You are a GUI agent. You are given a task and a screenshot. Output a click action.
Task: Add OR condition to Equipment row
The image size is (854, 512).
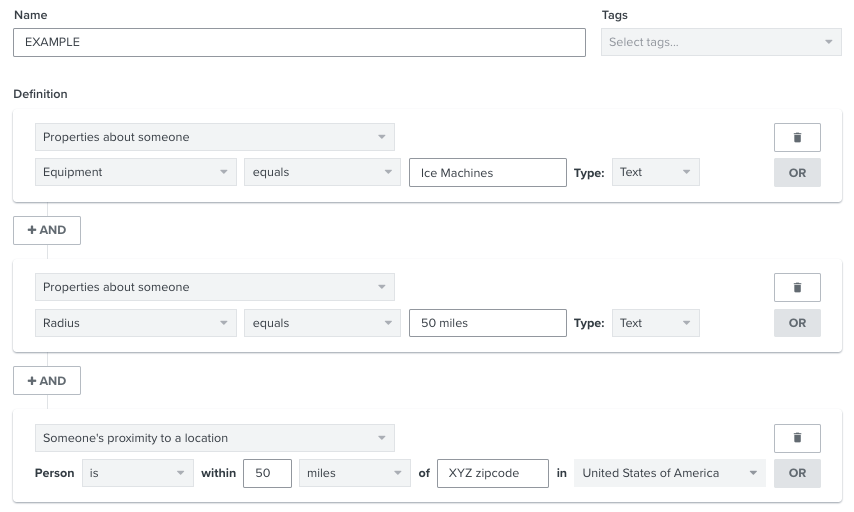click(x=797, y=173)
